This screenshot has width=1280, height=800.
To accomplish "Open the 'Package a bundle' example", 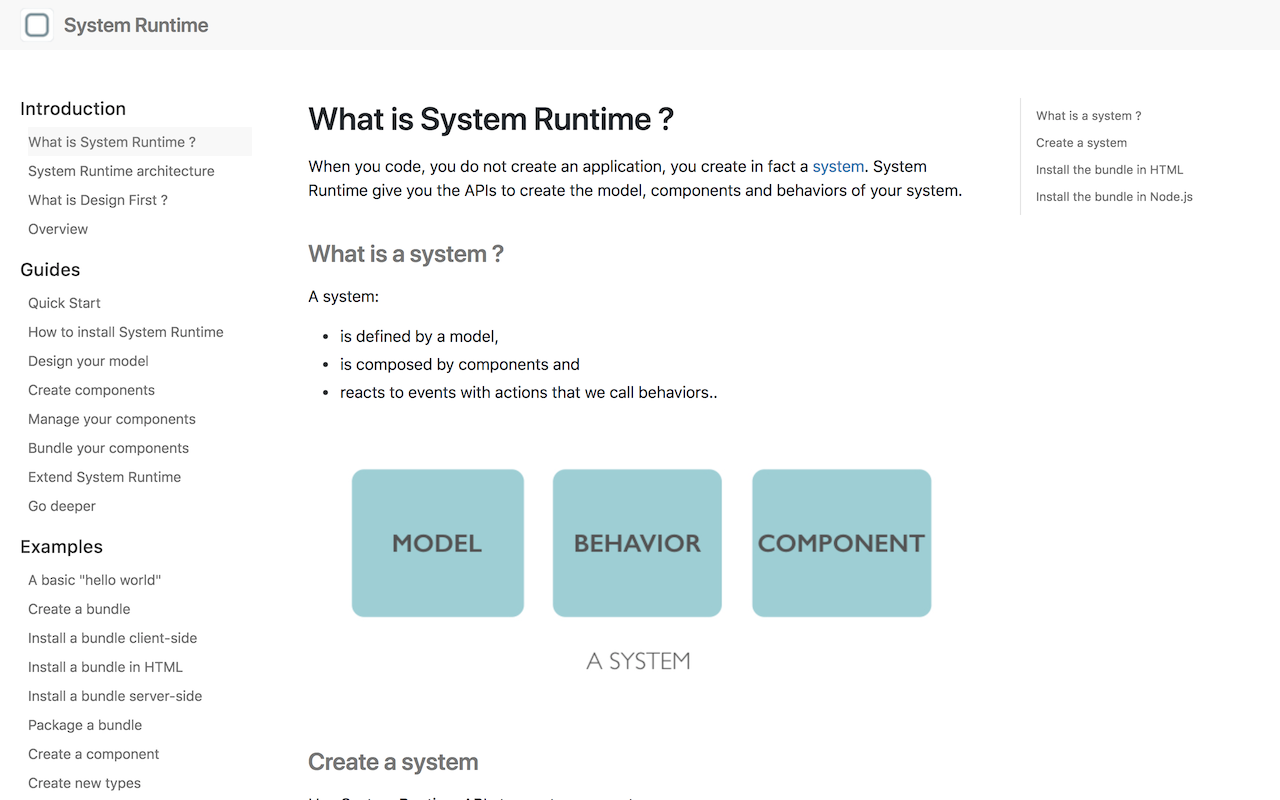I will 85,725.
